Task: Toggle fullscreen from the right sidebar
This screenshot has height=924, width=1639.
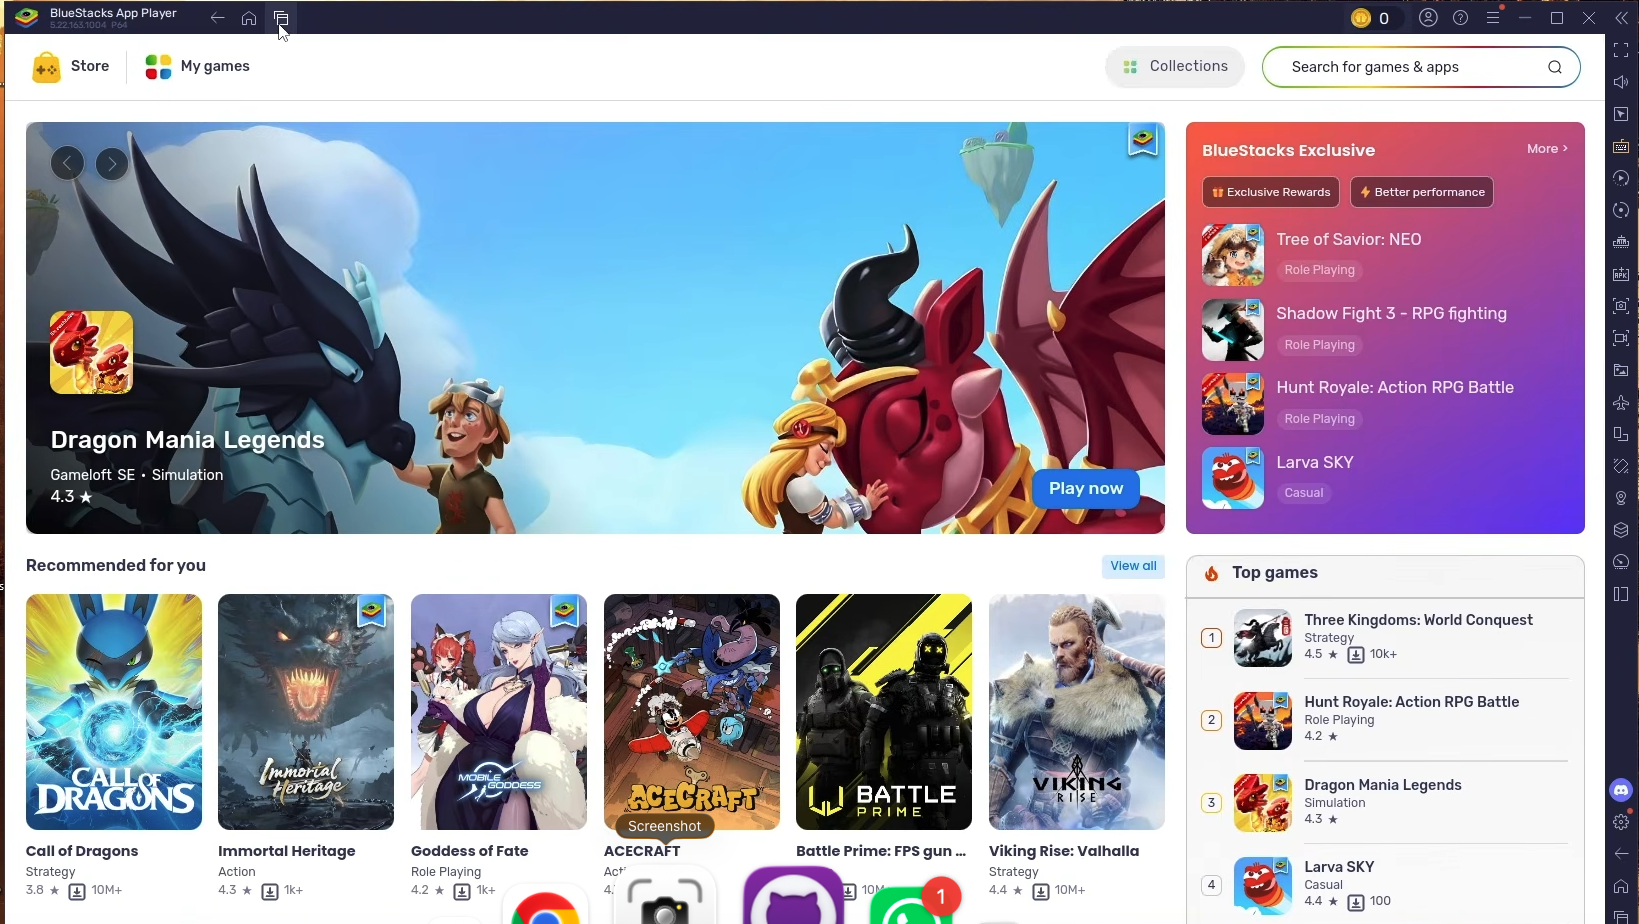Action: (x=1621, y=50)
